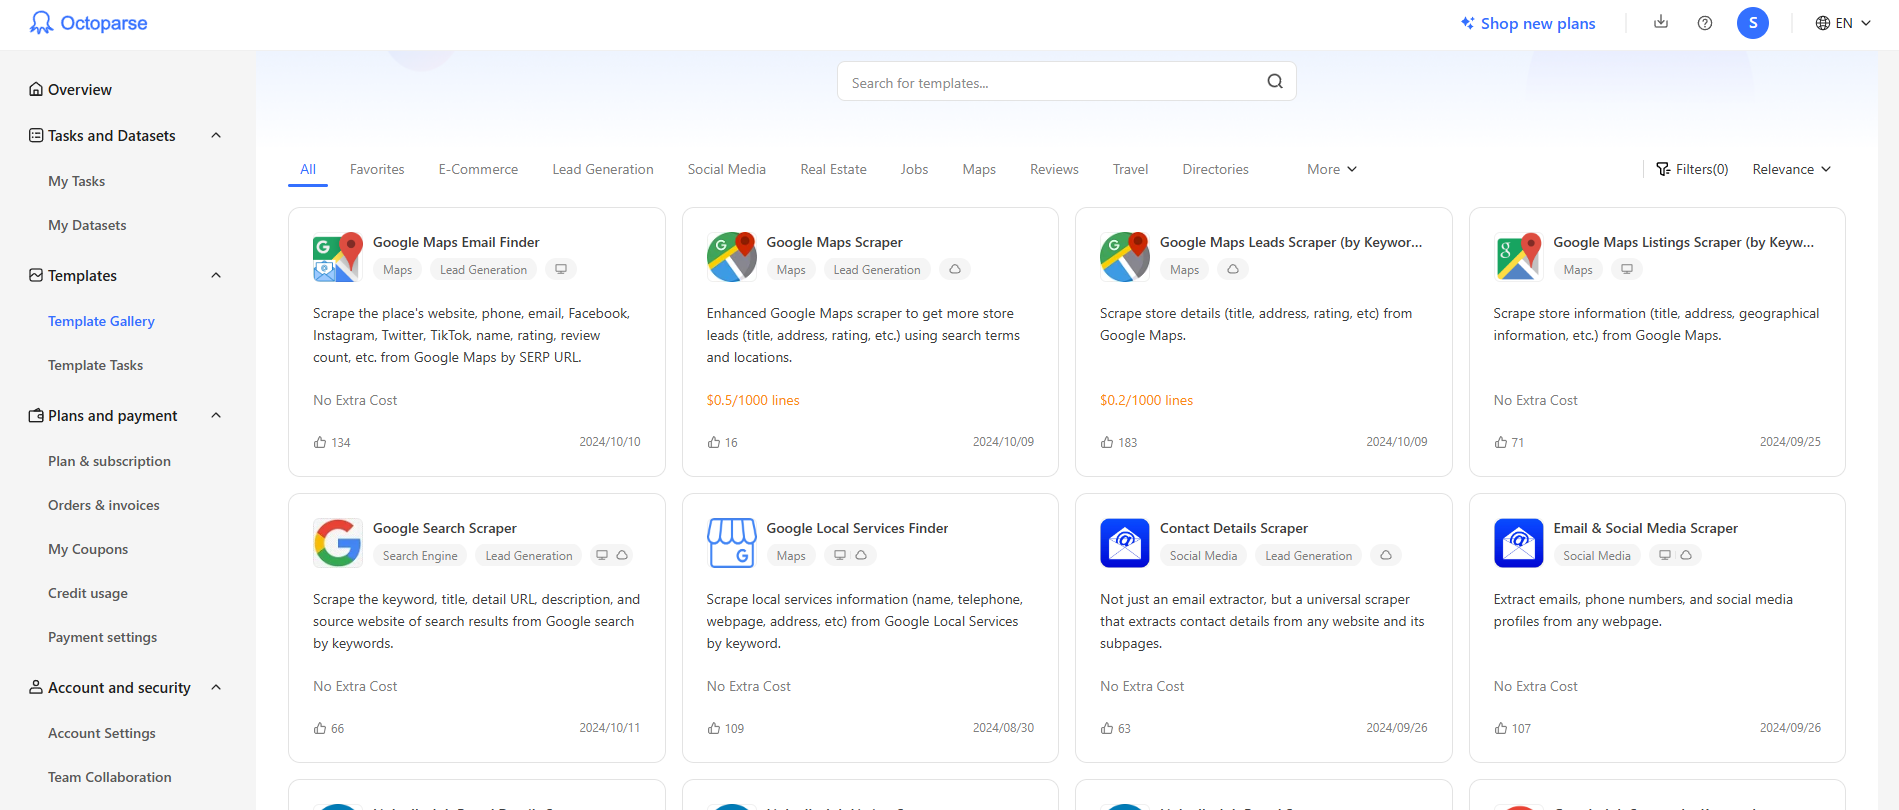
Task: Open the help question mark icon
Action: coord(1705,23)
